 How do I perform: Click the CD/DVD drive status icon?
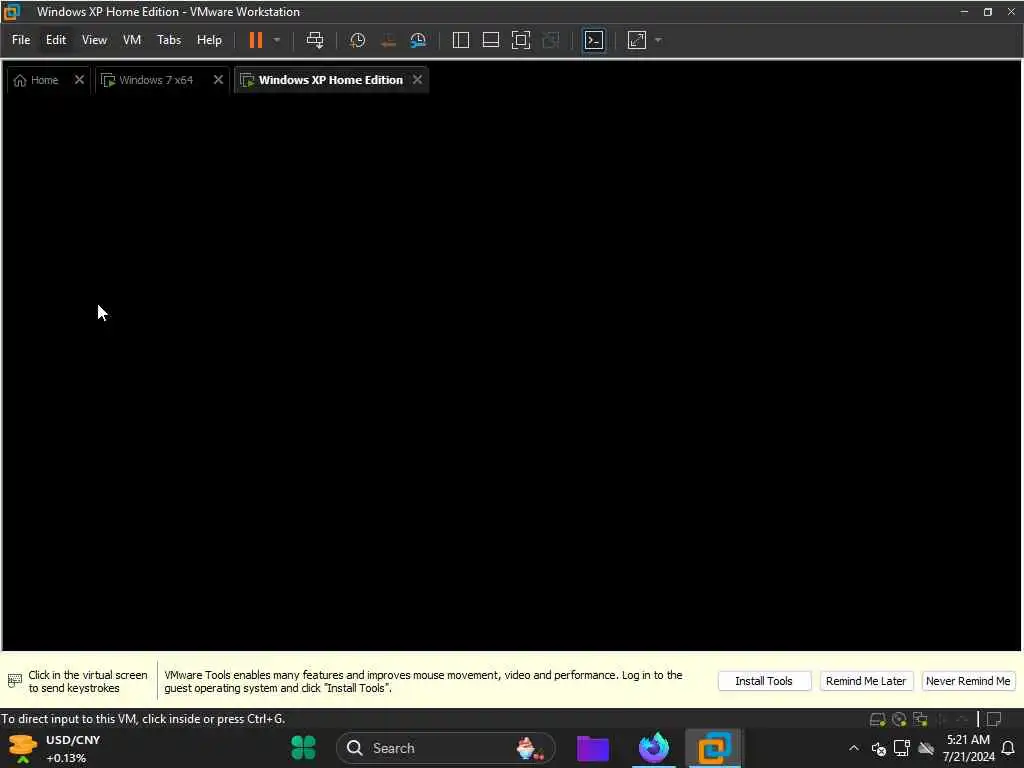point(899,719)
